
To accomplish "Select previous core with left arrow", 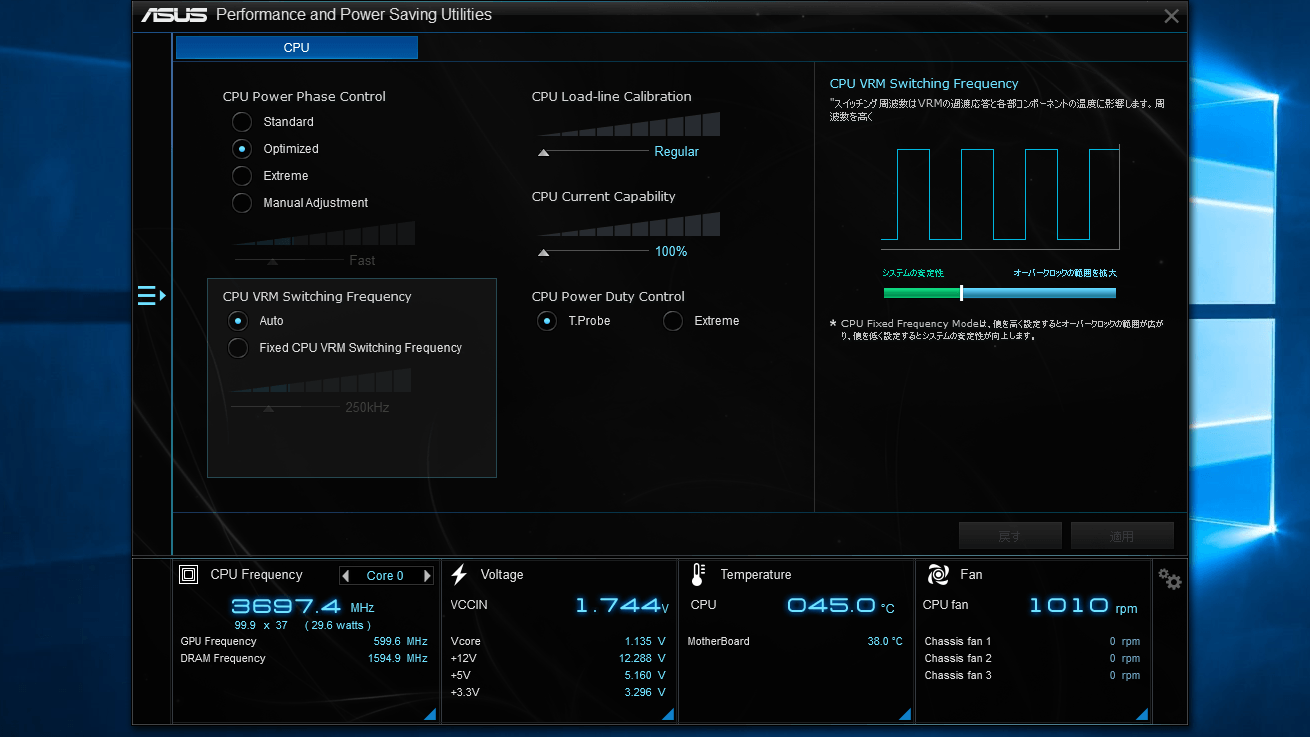I will click(346, 576).
